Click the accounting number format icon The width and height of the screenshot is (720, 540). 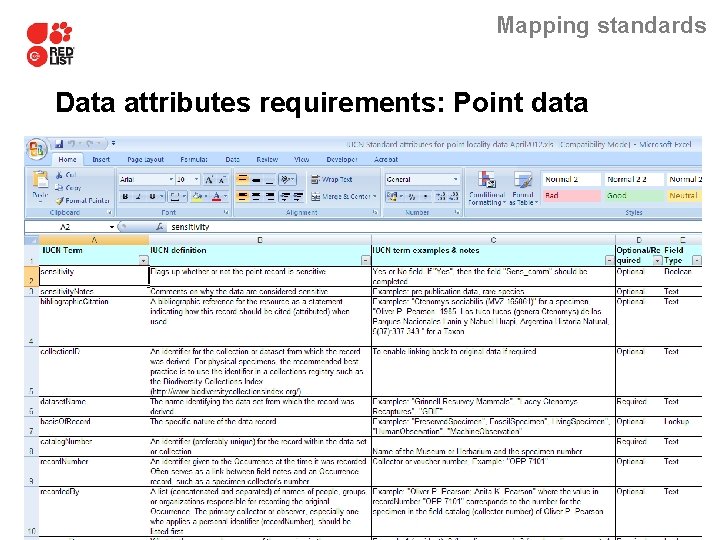(391, 197)
